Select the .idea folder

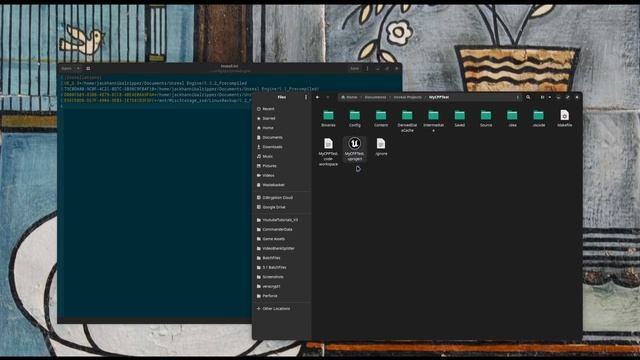[512, 118]
